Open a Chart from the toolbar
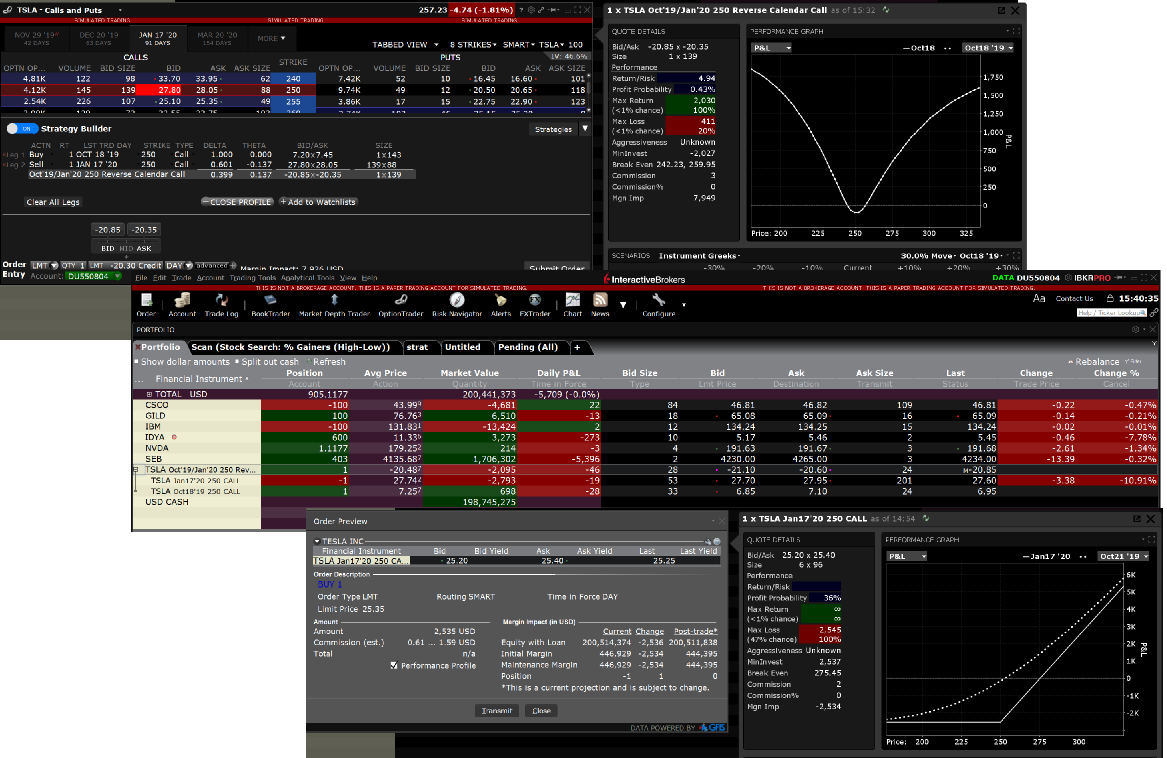Viewport: 1167px width, 758px height. (x=572, y=304)
